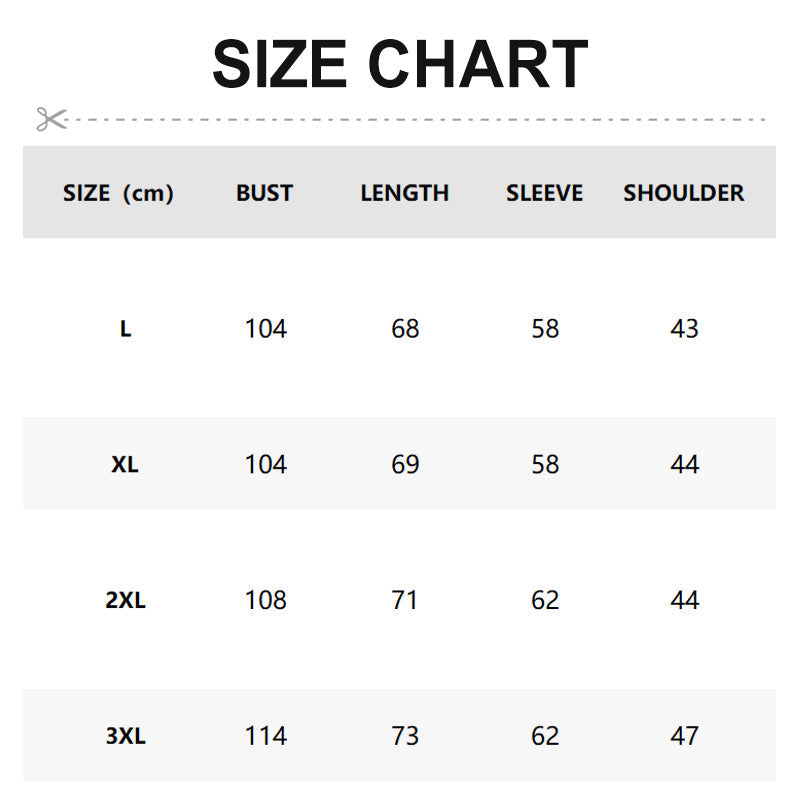The width and height of the screenshot is (800, 800).
Task: Select the L shoulder value 43
Action: 684,329
